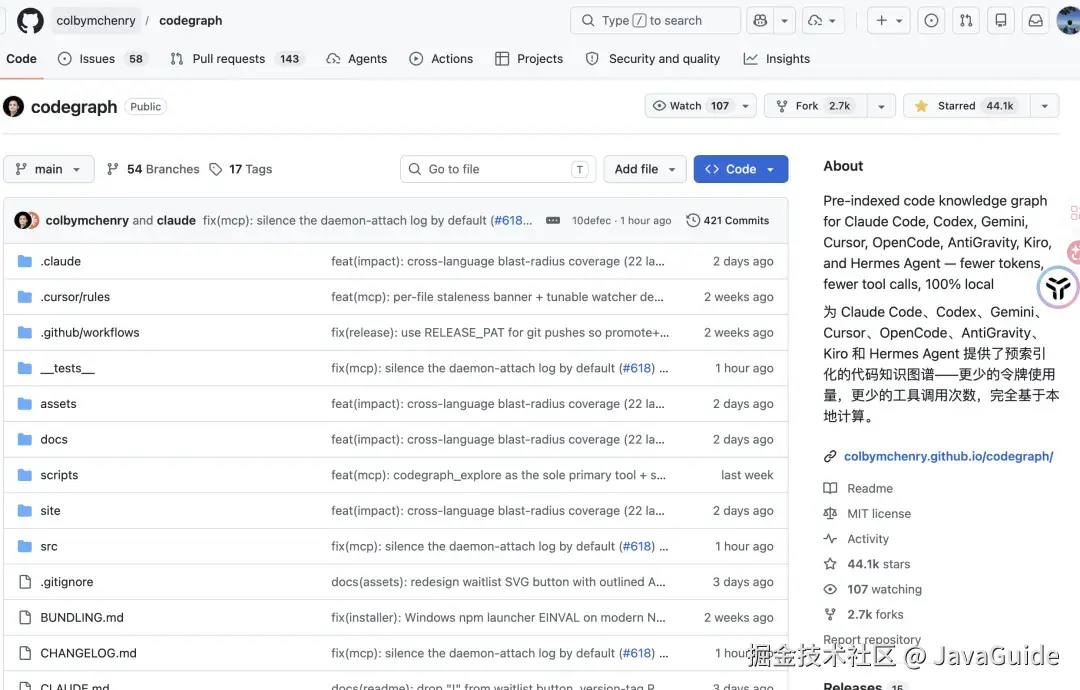Open the Copilot dropdown arrow in header
This screenshot has height=690, width=1080.
784,21
